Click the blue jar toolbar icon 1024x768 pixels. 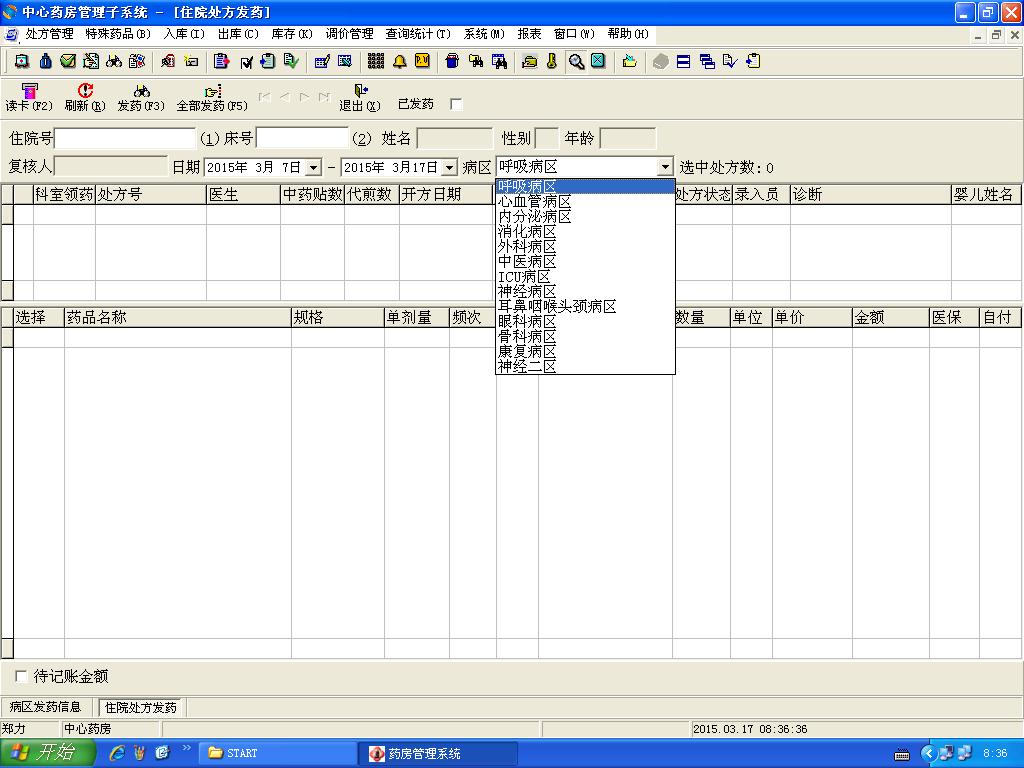click(452, 61)
